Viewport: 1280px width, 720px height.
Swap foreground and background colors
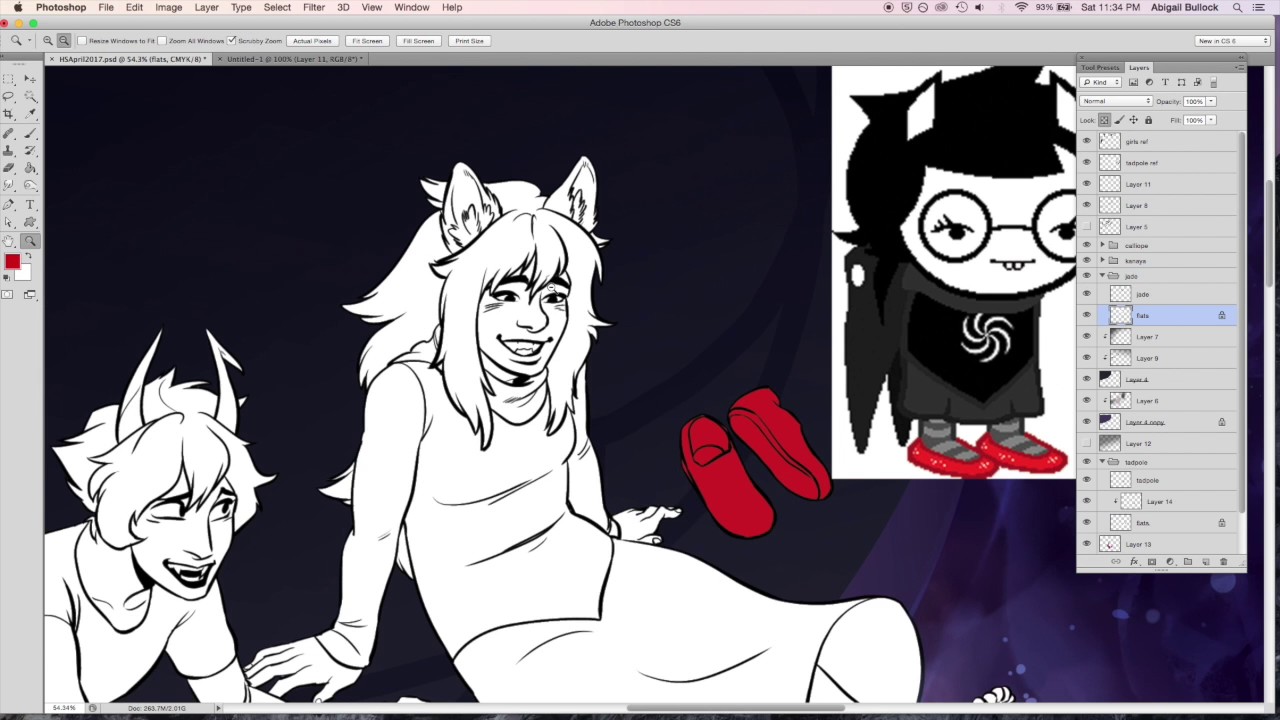point(27,257)
